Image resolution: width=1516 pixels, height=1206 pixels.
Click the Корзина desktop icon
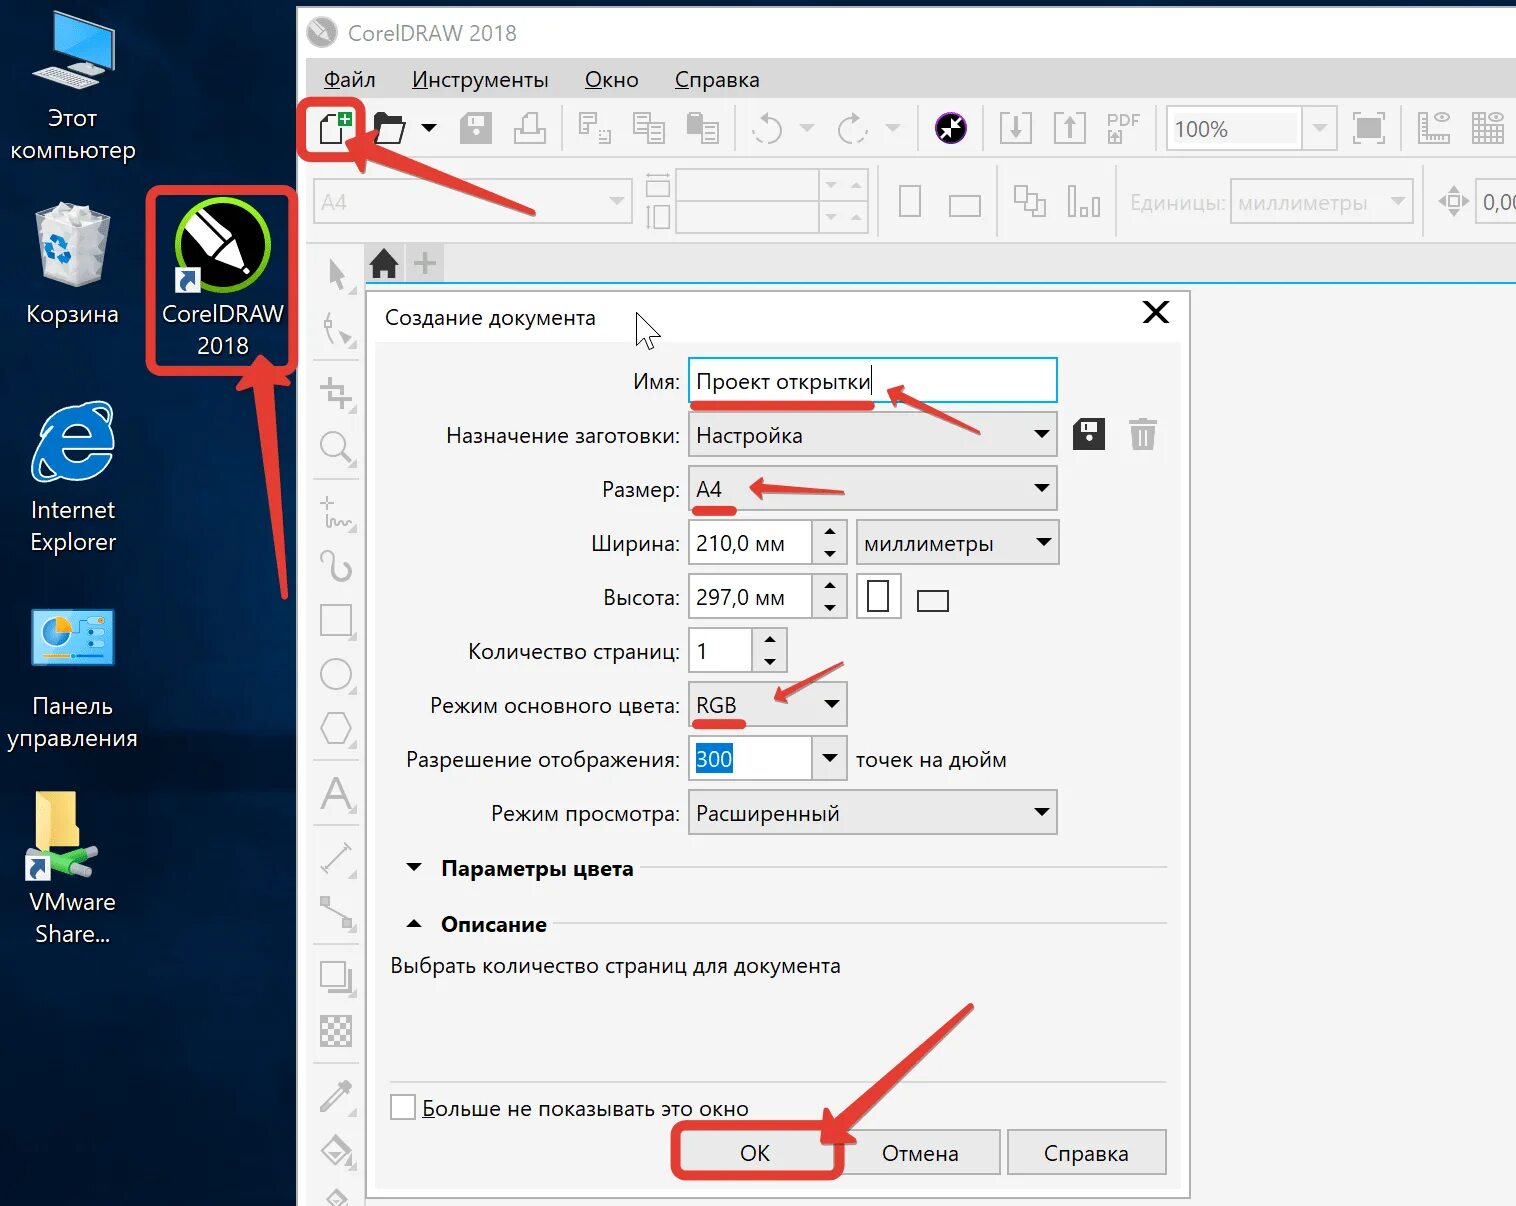[72, 264]
